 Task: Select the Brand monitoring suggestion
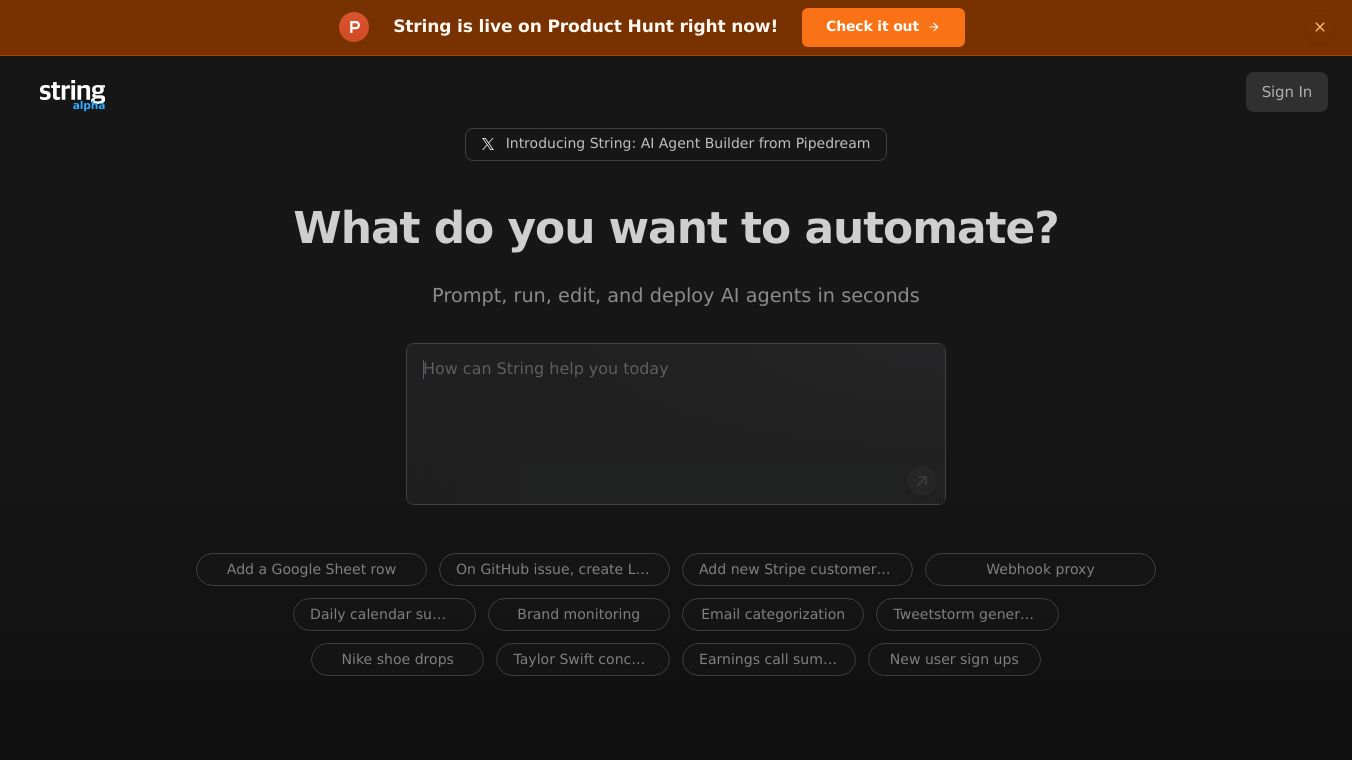pyautogui.click(x=579, y=614)
